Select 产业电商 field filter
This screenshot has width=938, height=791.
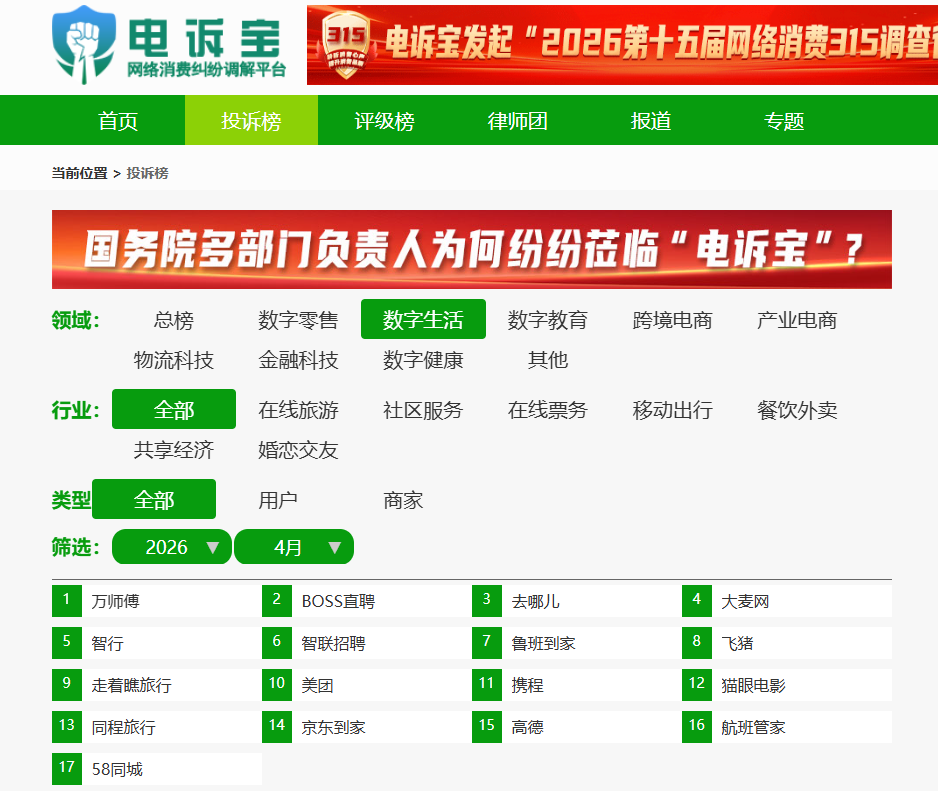tap(797, 320)
